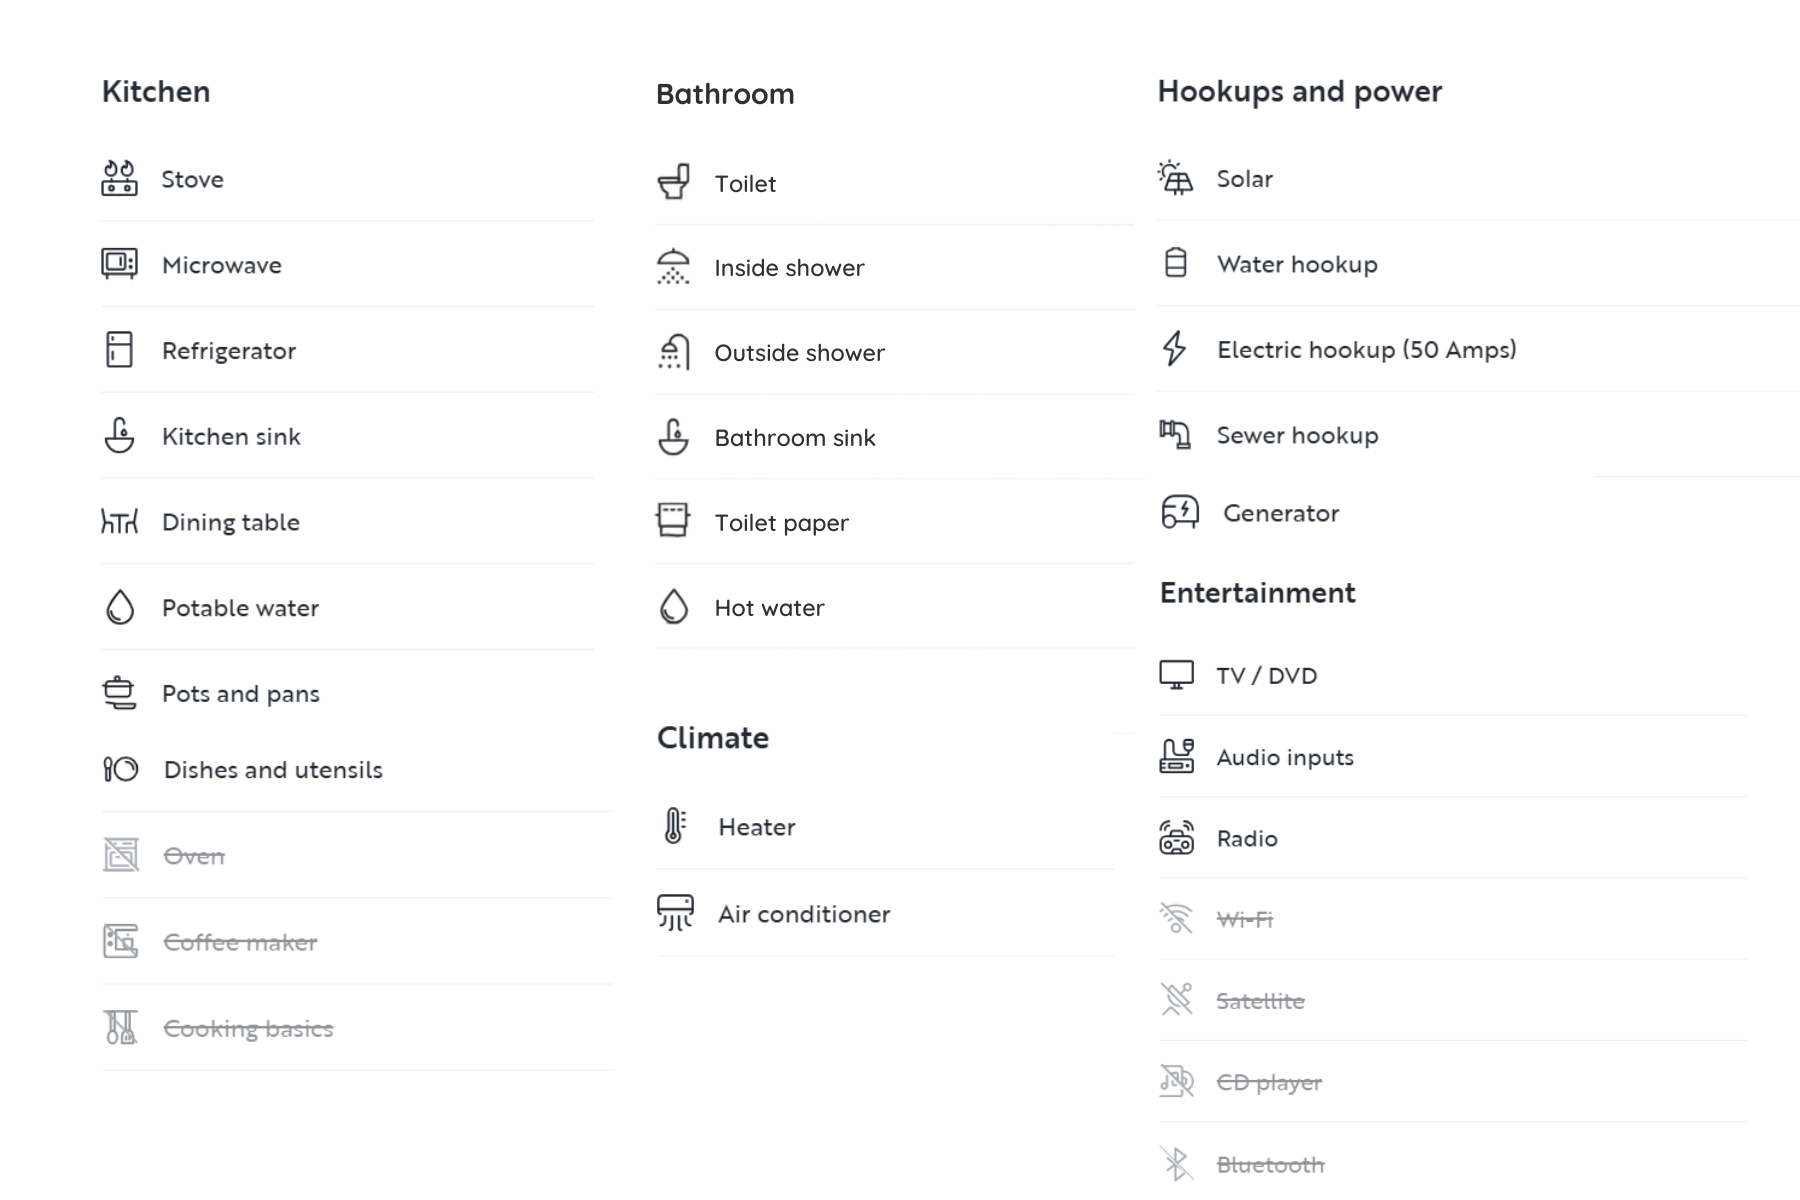Click the strikethrough Coffee maker text
Viewport: 1800px width, 1200px height.
coord(240,942)
